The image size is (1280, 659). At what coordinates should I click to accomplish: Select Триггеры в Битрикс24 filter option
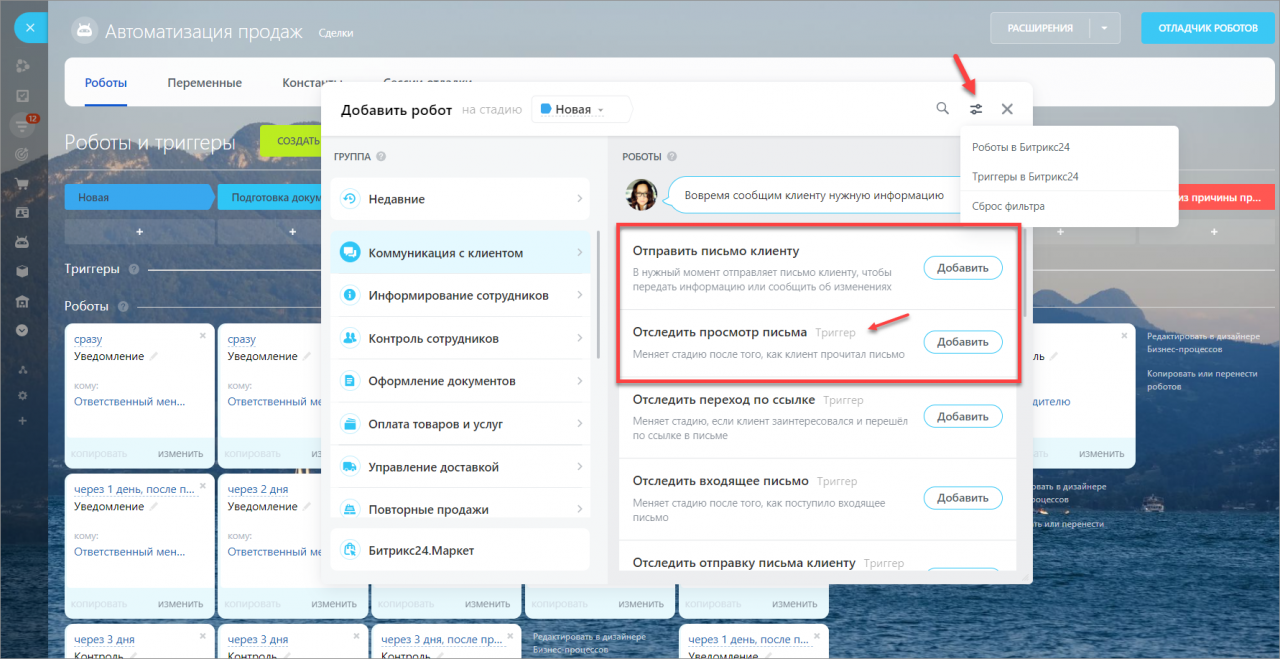[x=1025, y=176]
